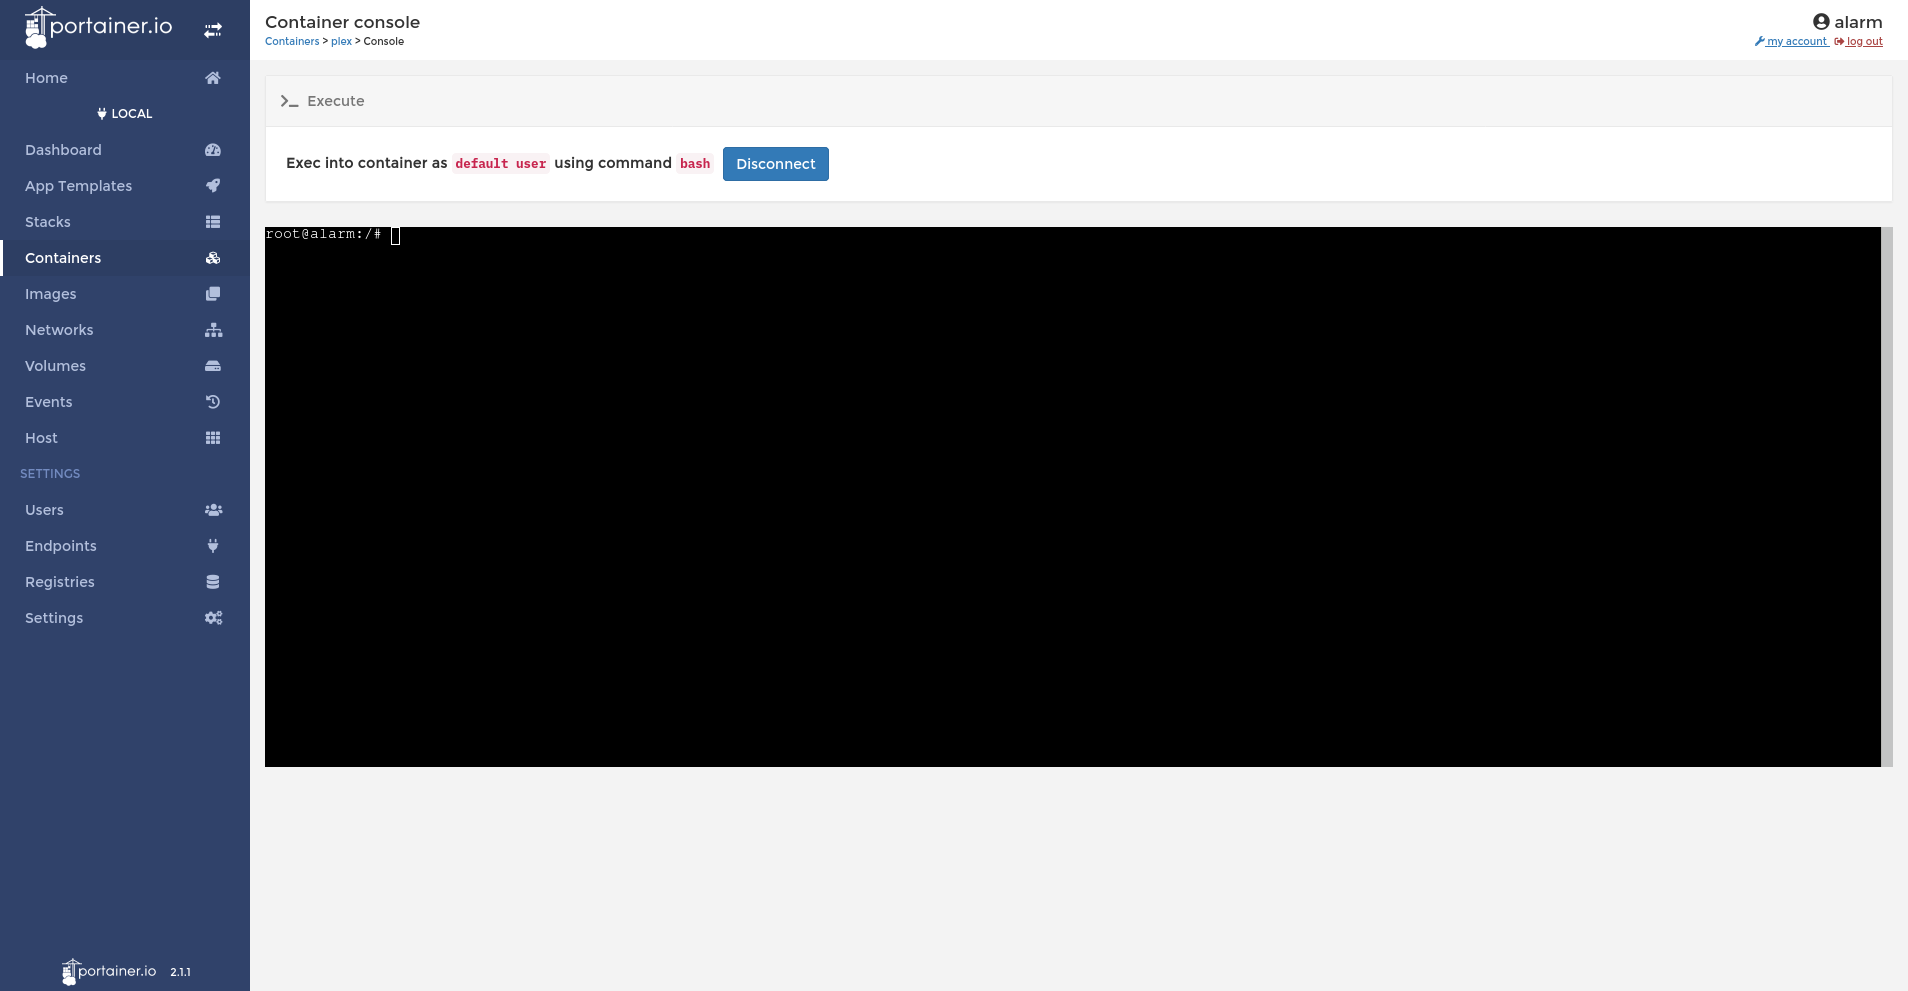Image resolution: width=1908 pixels, height=991 pixels.
Task: Follow the plex breadcrumb link
Action: click(x=341, y=42)
